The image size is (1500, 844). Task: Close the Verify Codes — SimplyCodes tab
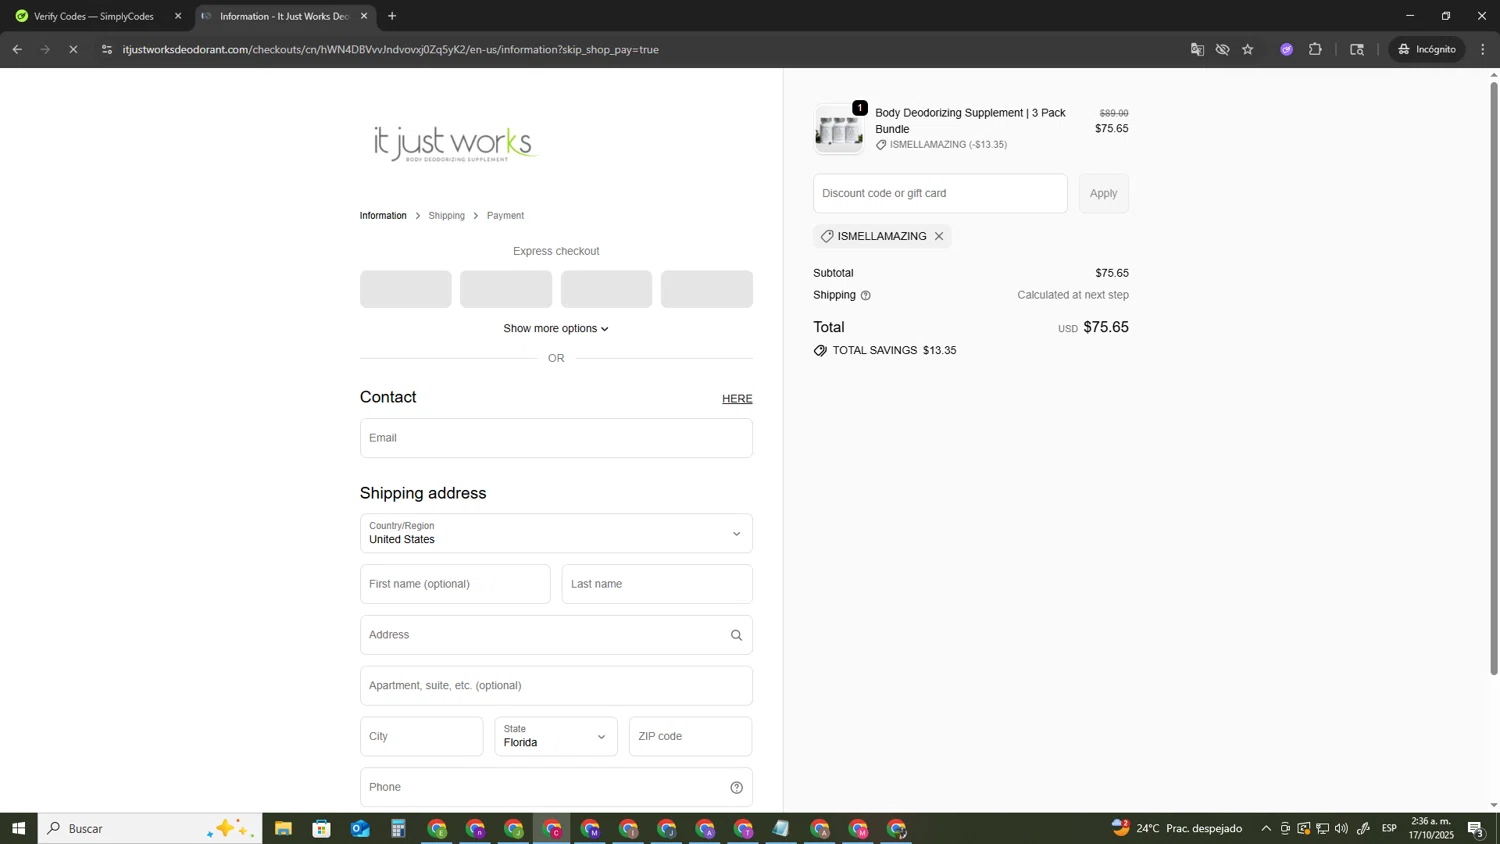click(178, 16)
